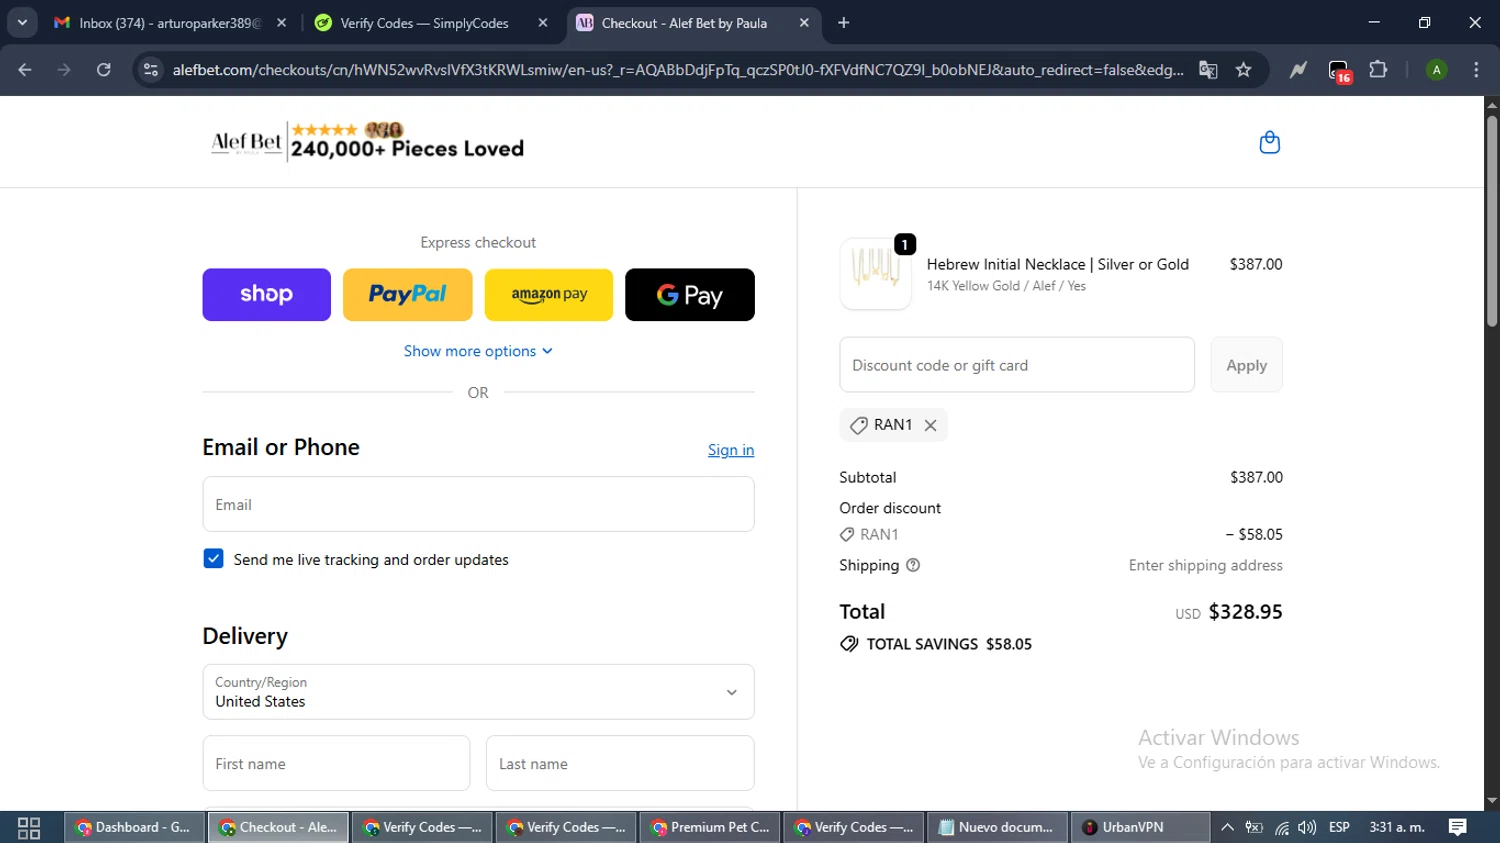Pay with PayPal button

click(x=408, y=294)
